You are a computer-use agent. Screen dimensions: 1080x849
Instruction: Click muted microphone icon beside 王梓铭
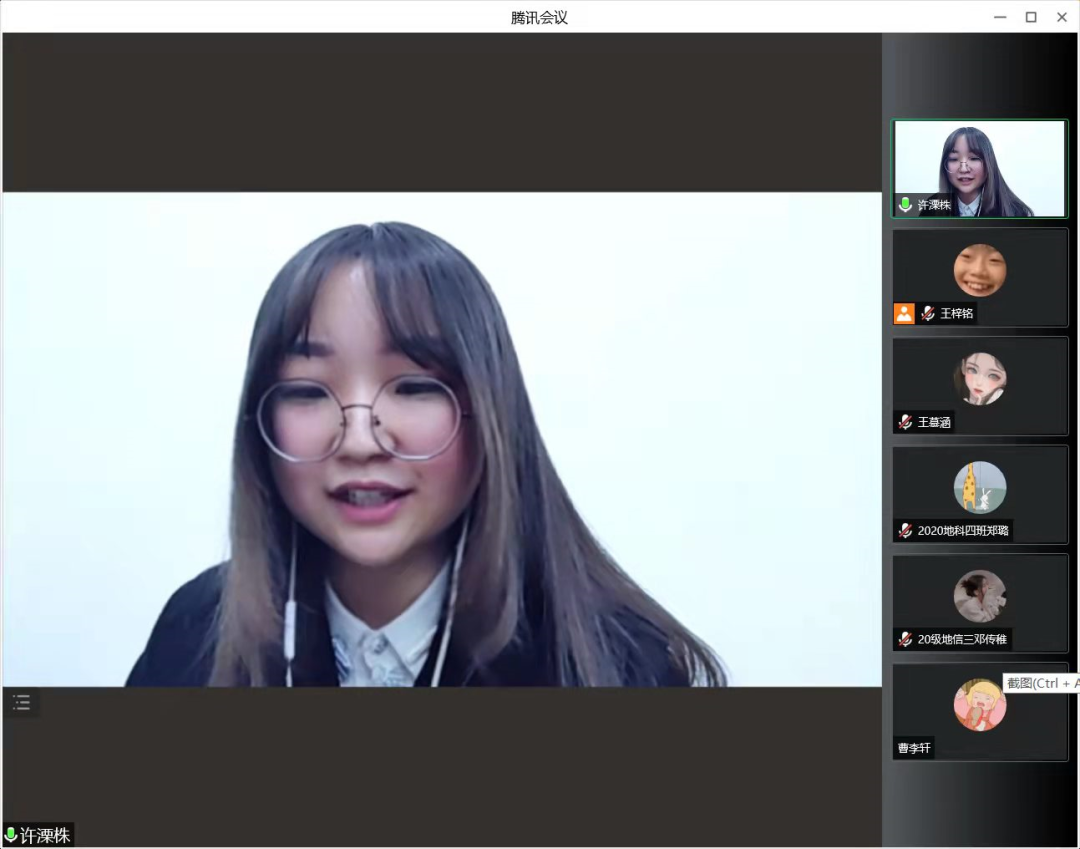928,313
